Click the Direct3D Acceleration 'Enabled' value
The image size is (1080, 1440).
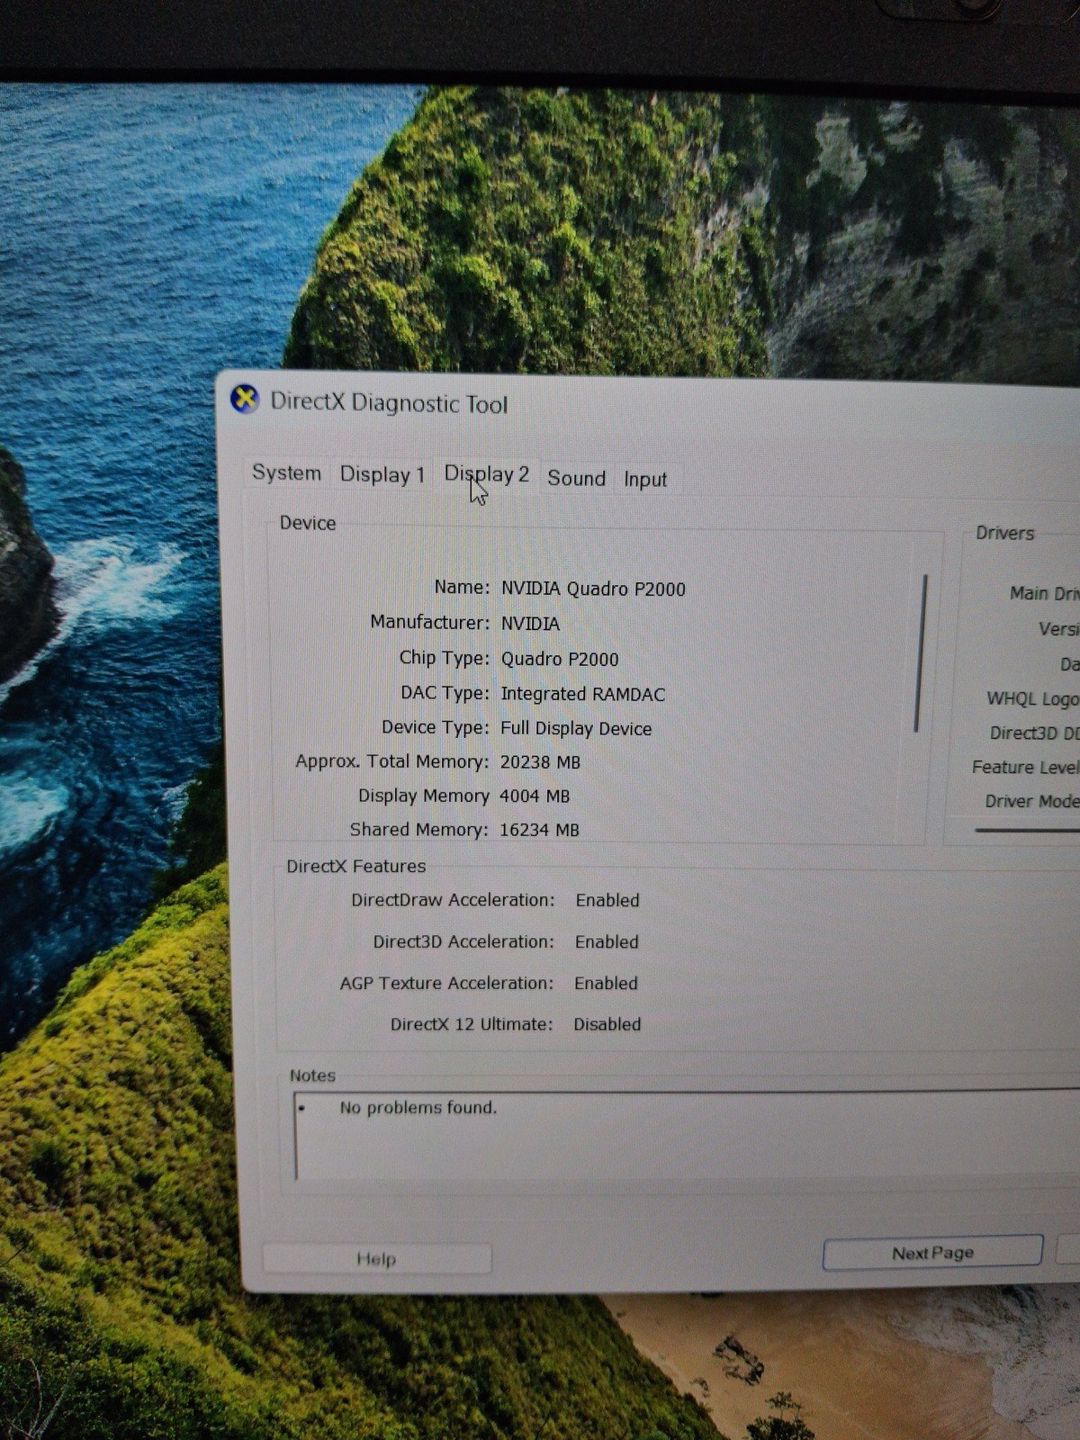pos(606,942)
